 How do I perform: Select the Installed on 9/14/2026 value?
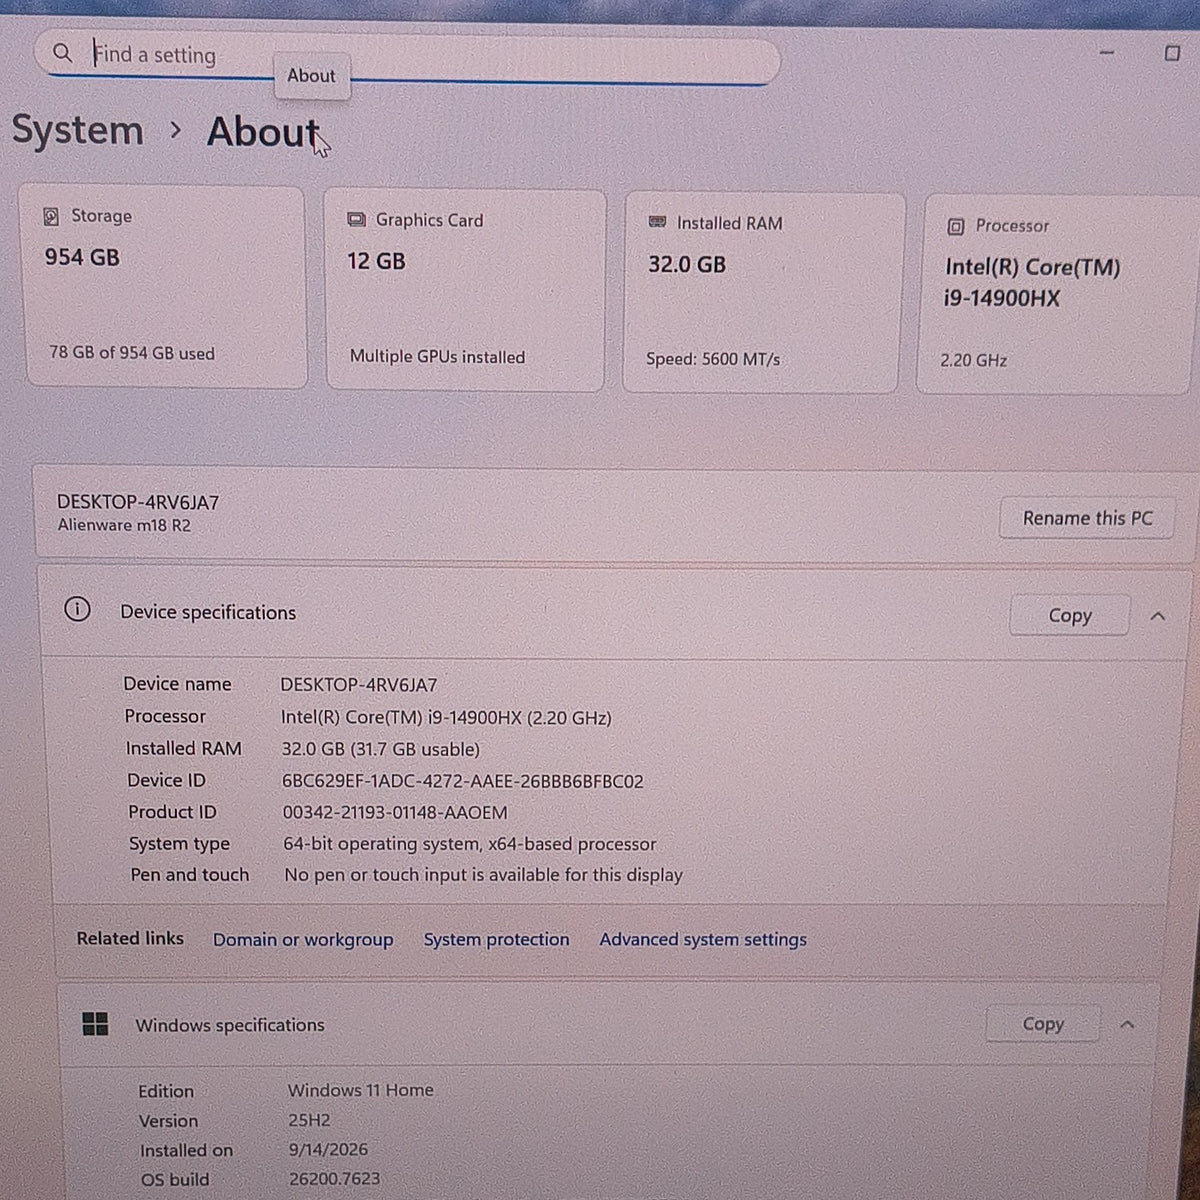[328, 1150]
